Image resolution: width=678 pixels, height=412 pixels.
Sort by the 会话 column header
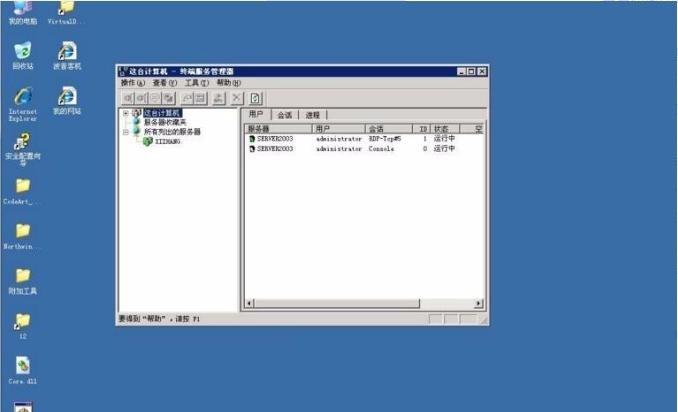pyautogui.click(x=389, y=129)
